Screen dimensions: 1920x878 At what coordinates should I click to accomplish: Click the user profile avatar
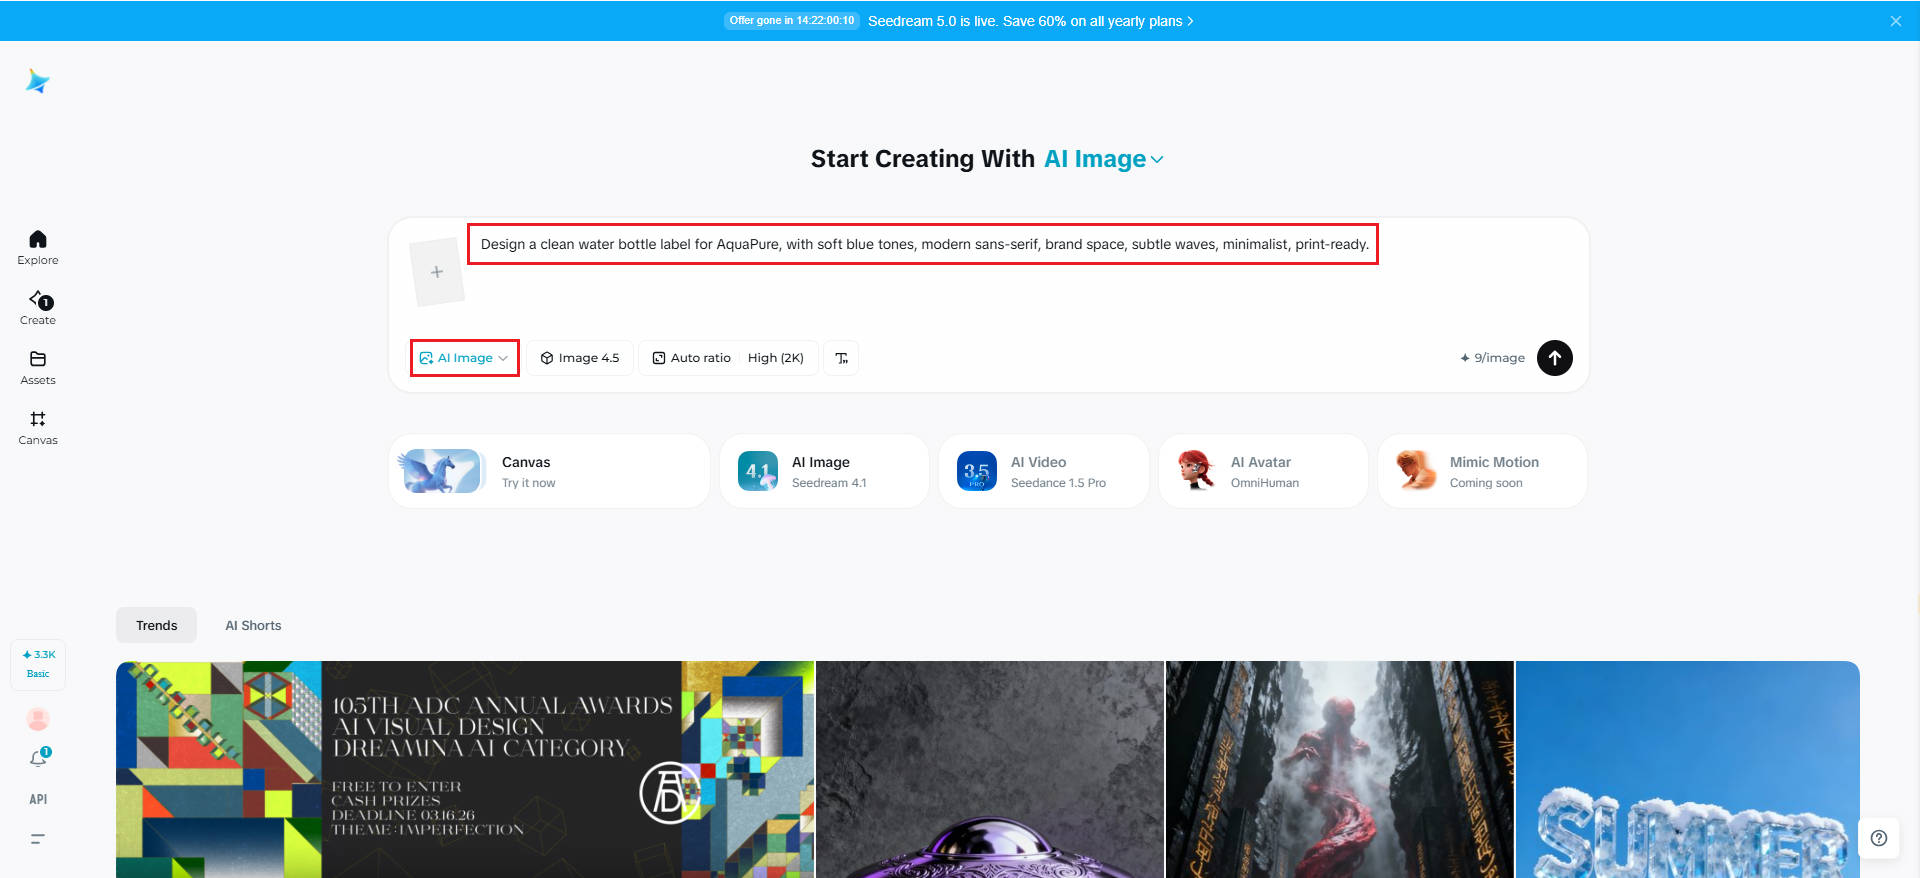(x=38, y=719)
